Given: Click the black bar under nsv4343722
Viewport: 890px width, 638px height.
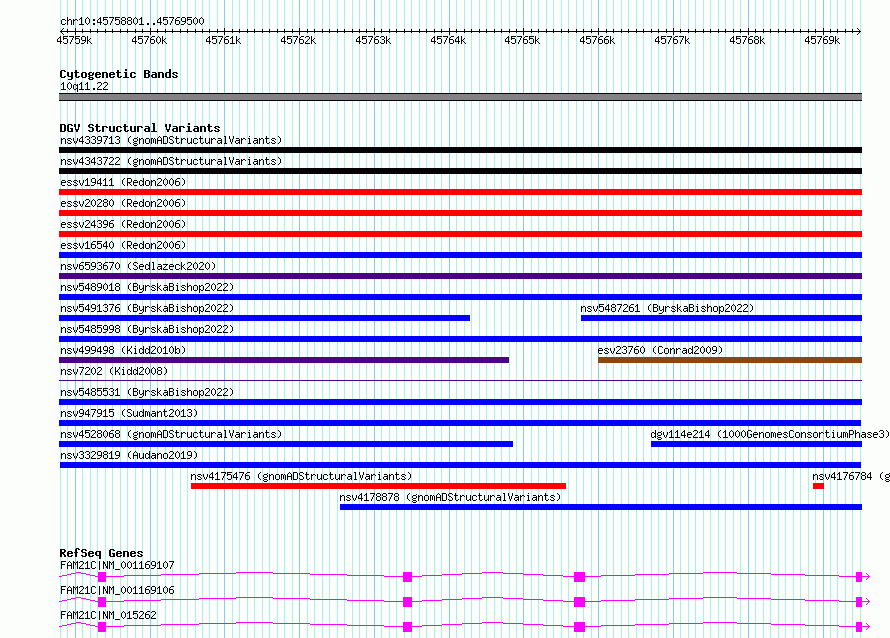Looking at the screenshot, I should tap(460, 171).
